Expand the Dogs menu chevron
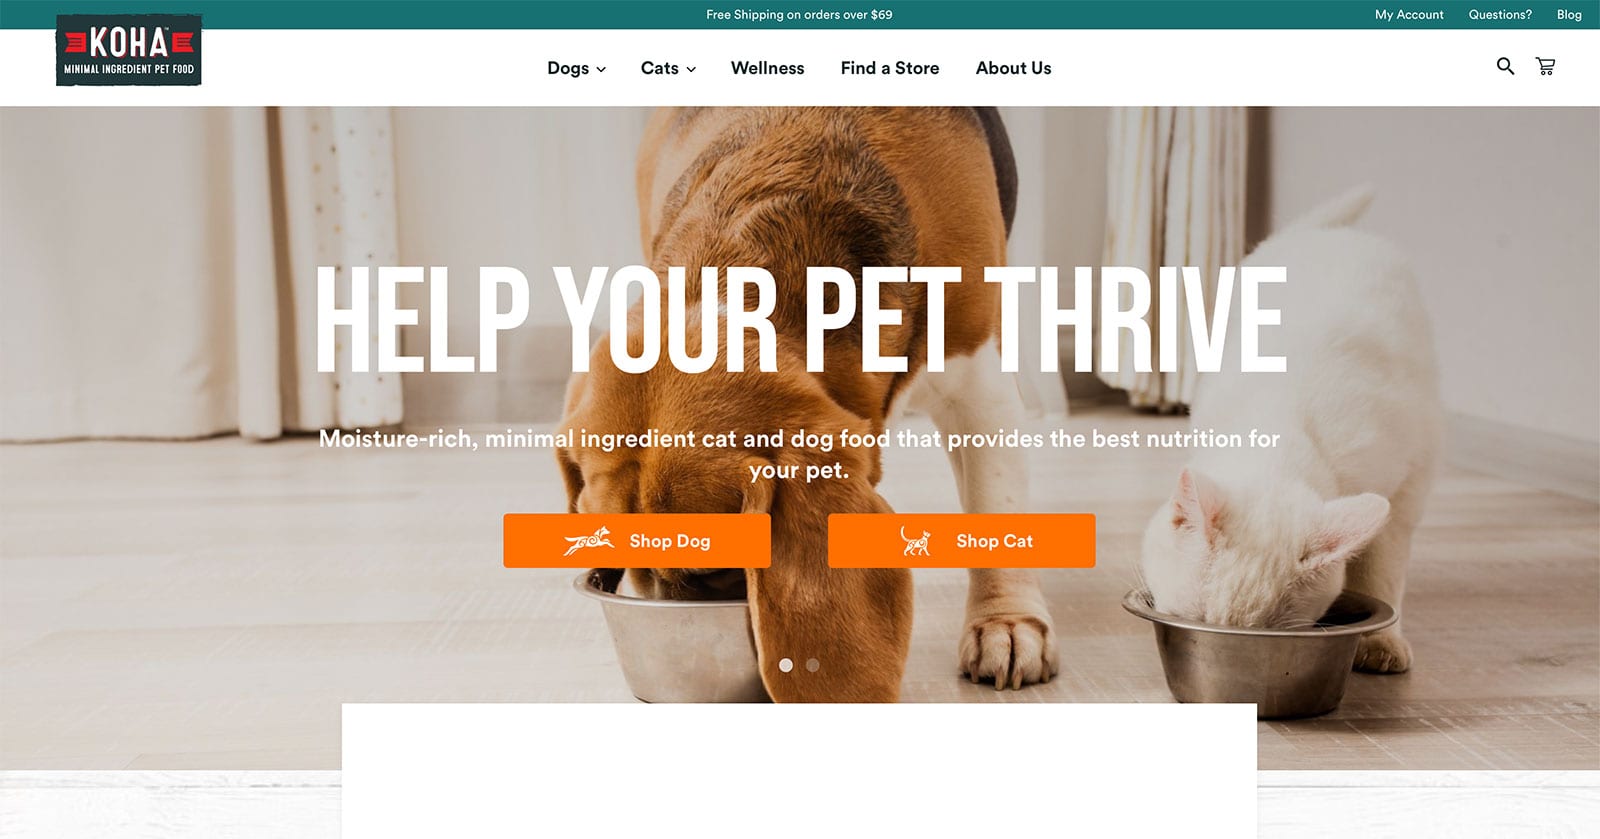This screenshot has height=839, width=1600. point(601,69)
